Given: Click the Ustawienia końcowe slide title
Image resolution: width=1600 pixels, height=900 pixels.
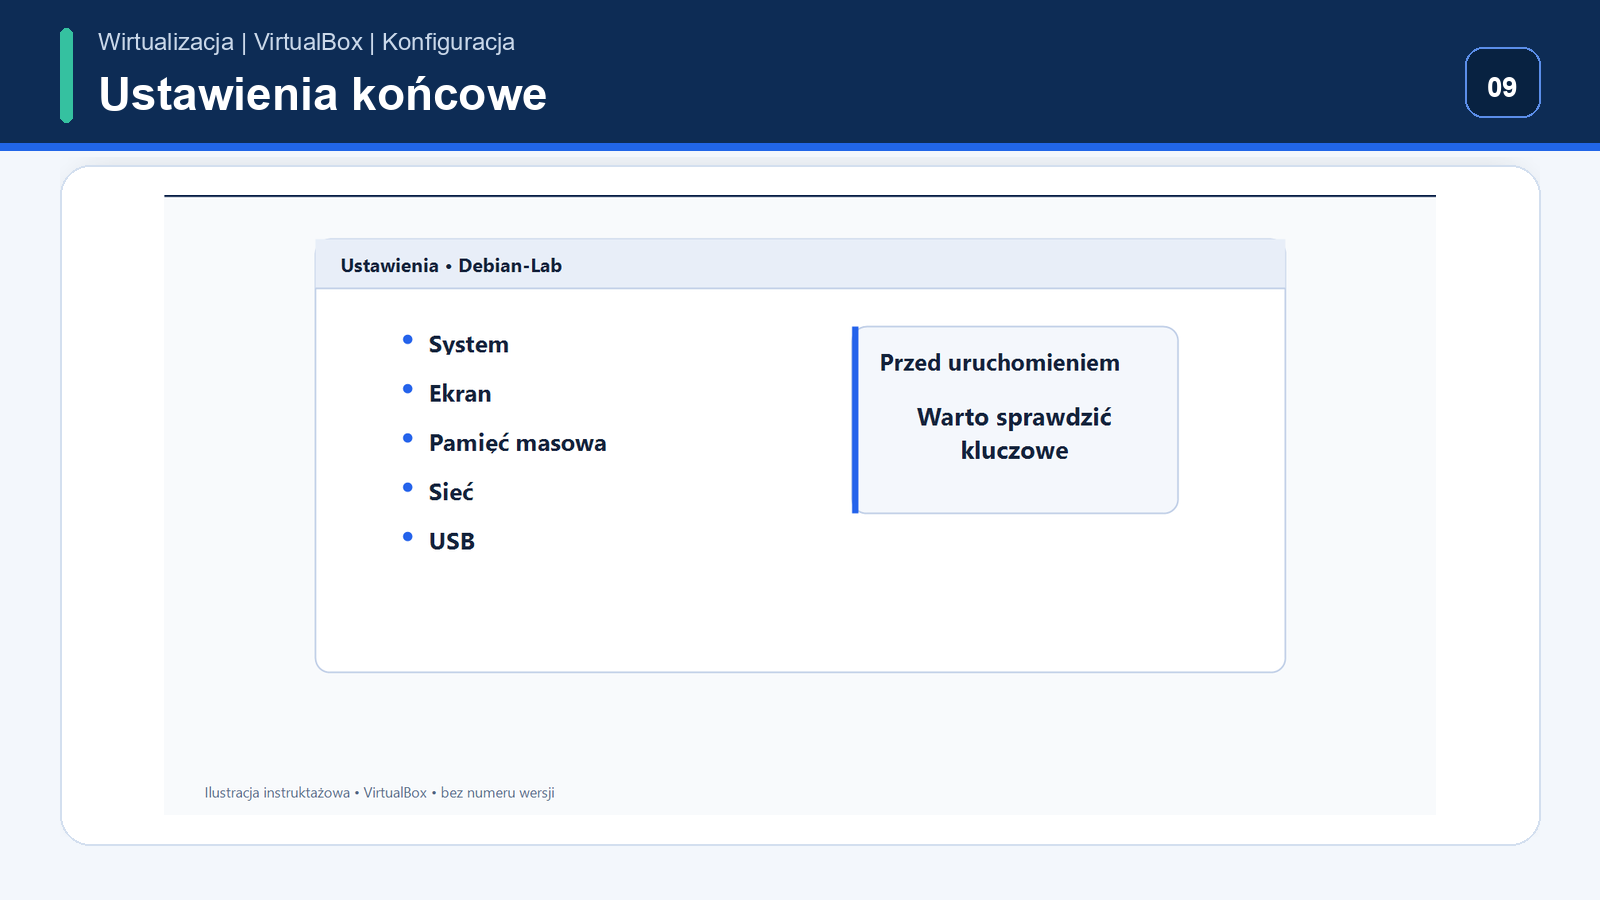Looking at the screenshot, I should [322, 95].
